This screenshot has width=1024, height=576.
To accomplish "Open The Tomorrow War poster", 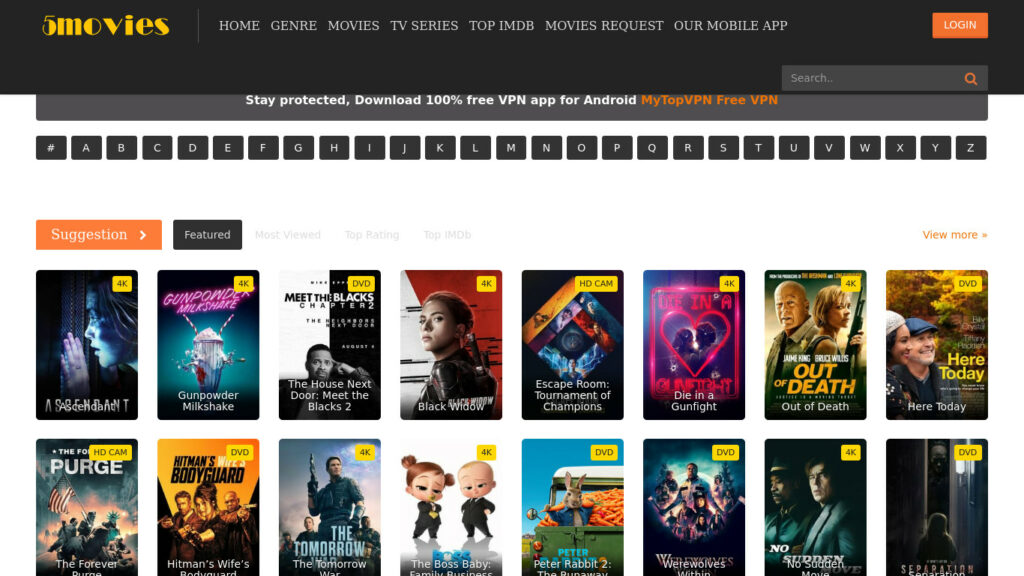I will click(330, 507).
